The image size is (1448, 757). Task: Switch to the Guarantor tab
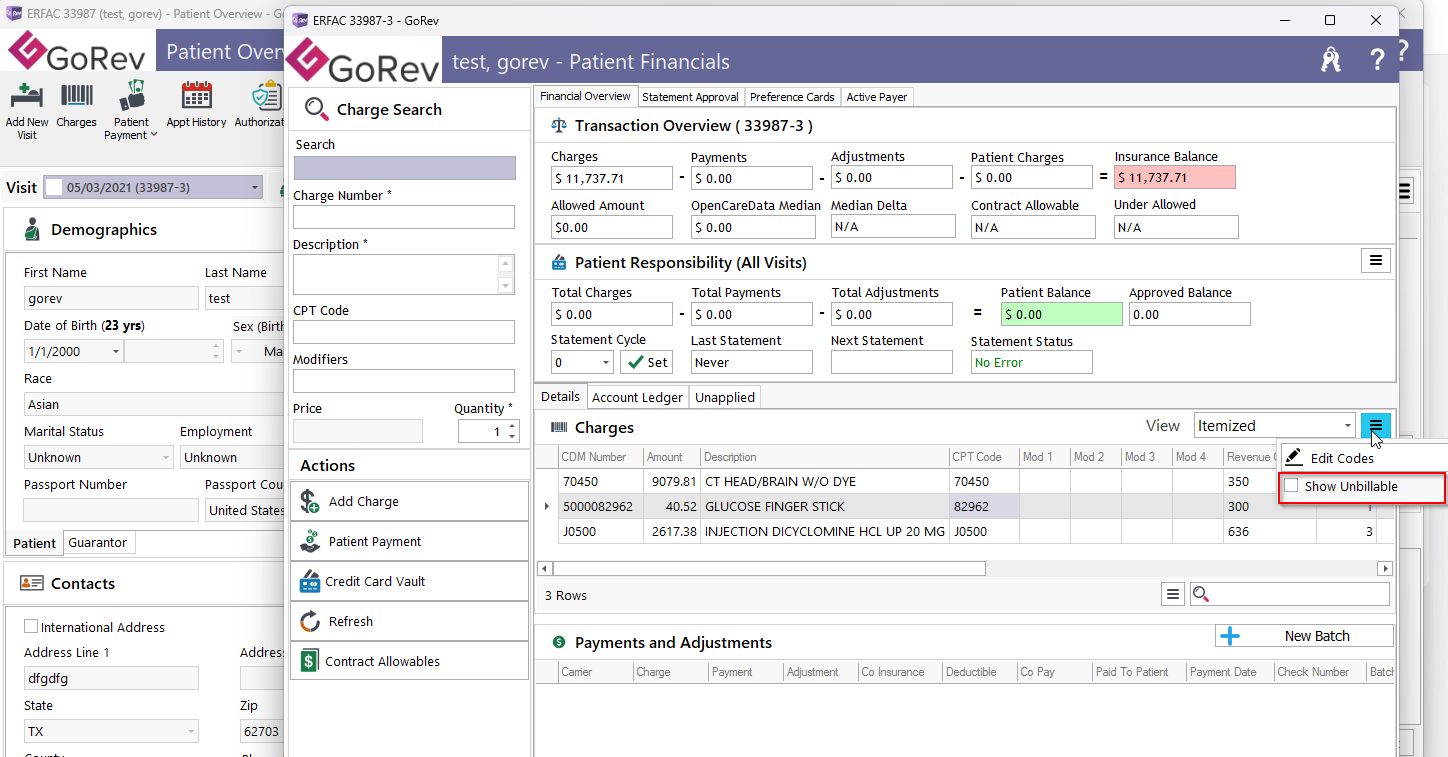click(x=97, y=542)
